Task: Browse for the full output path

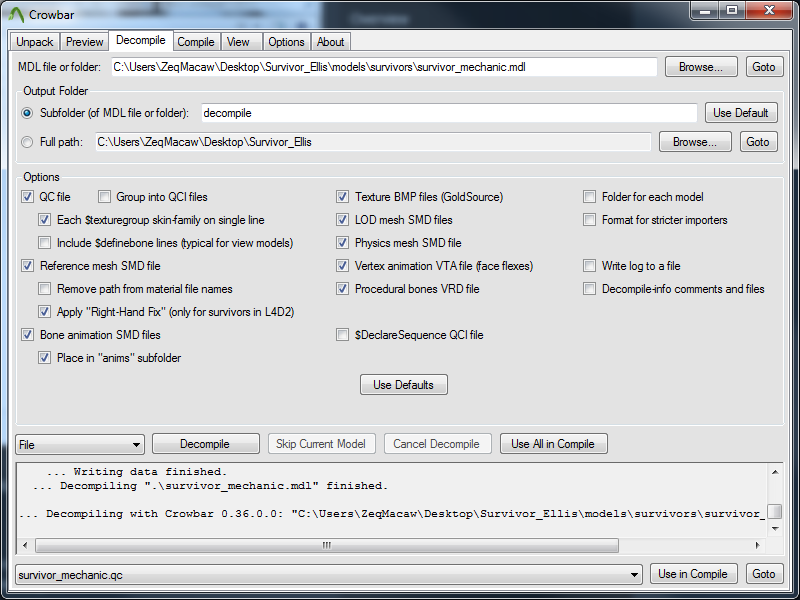Action: coord(695,142)
